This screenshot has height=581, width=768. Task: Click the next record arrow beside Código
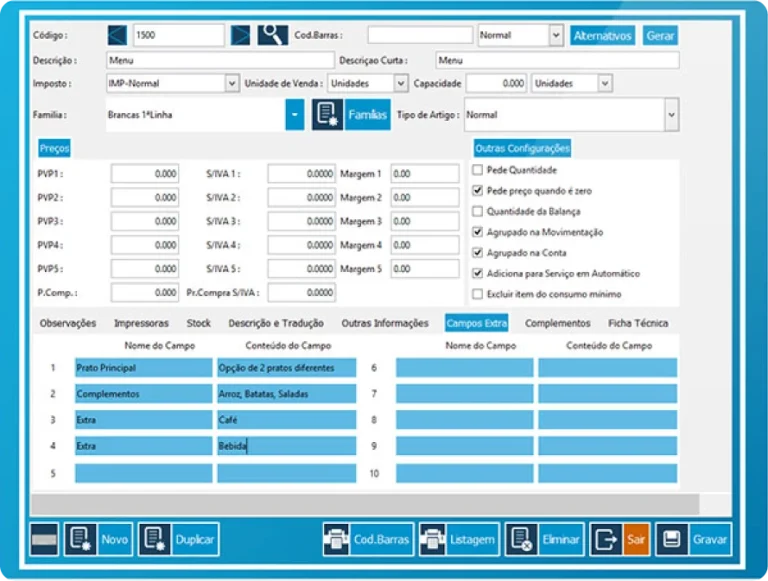pyautogui.click(x=241, y=35)
